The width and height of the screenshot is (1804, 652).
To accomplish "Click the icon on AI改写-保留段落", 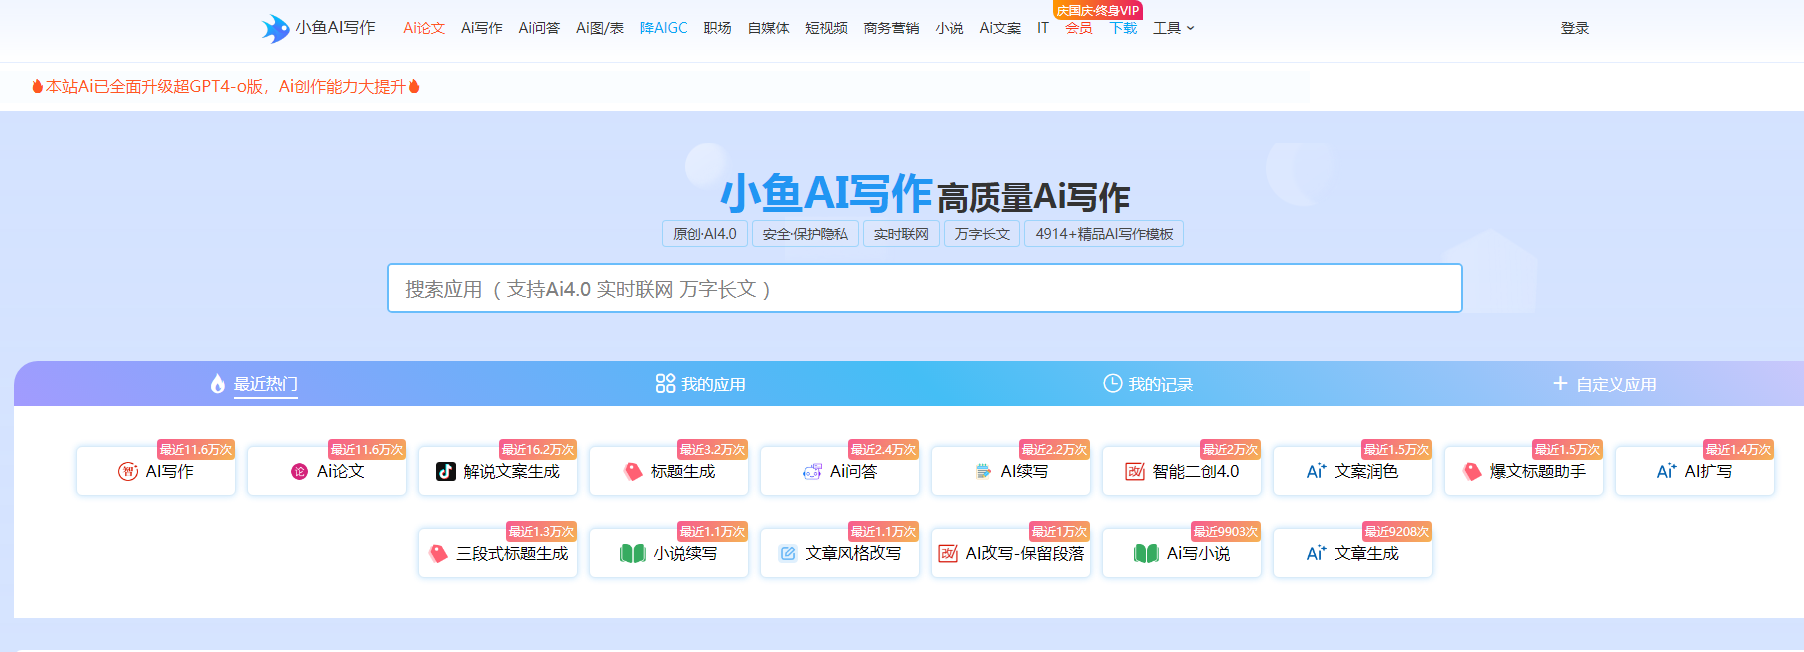I will (x=948, y=554).
